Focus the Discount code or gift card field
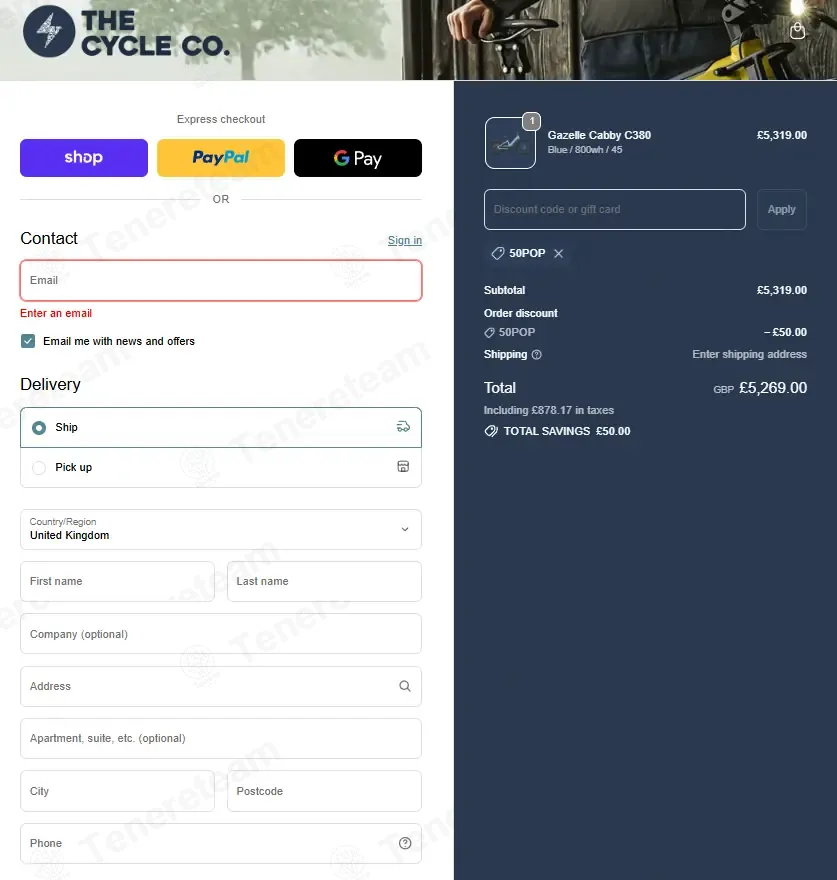The image size is (837, 880). [615, 209]
